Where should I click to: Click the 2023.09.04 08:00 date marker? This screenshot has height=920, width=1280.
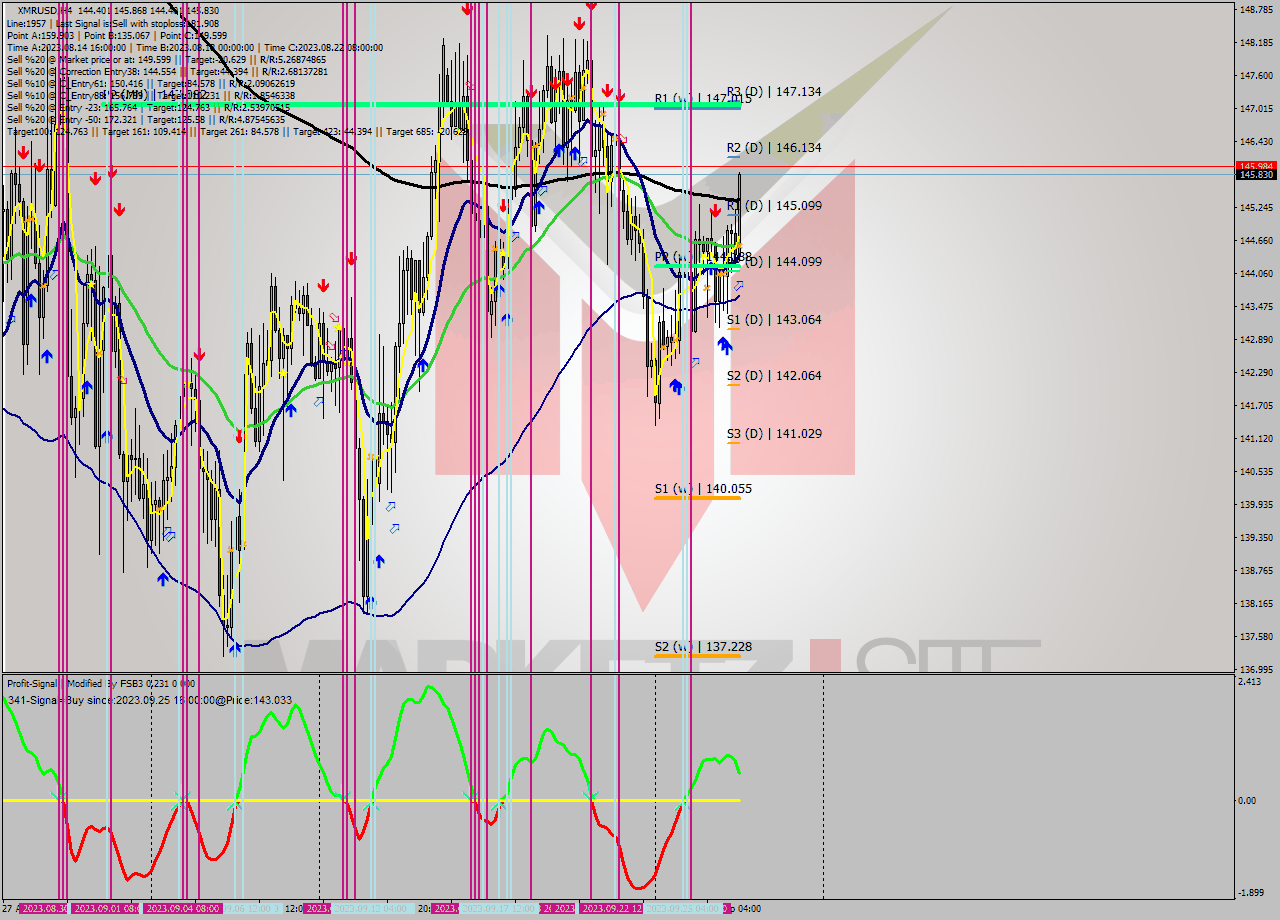pos(183,909)
